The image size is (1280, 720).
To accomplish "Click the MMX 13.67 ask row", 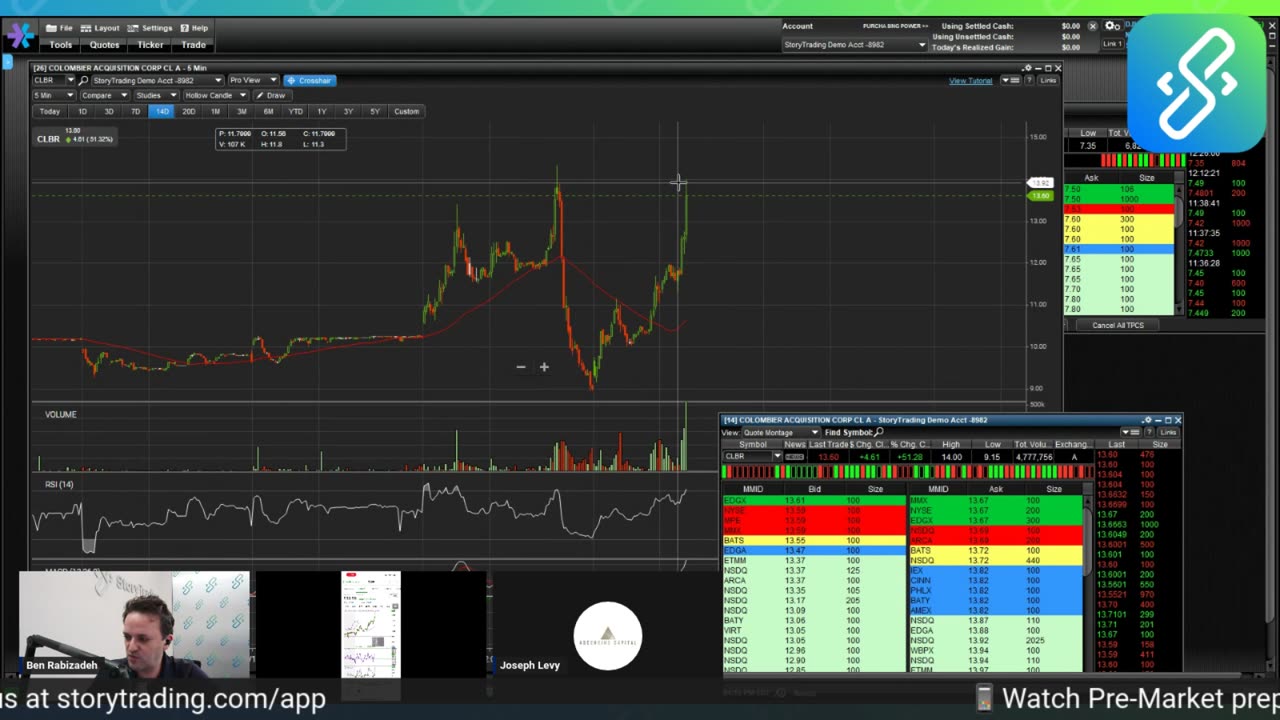I will [995, 500].
